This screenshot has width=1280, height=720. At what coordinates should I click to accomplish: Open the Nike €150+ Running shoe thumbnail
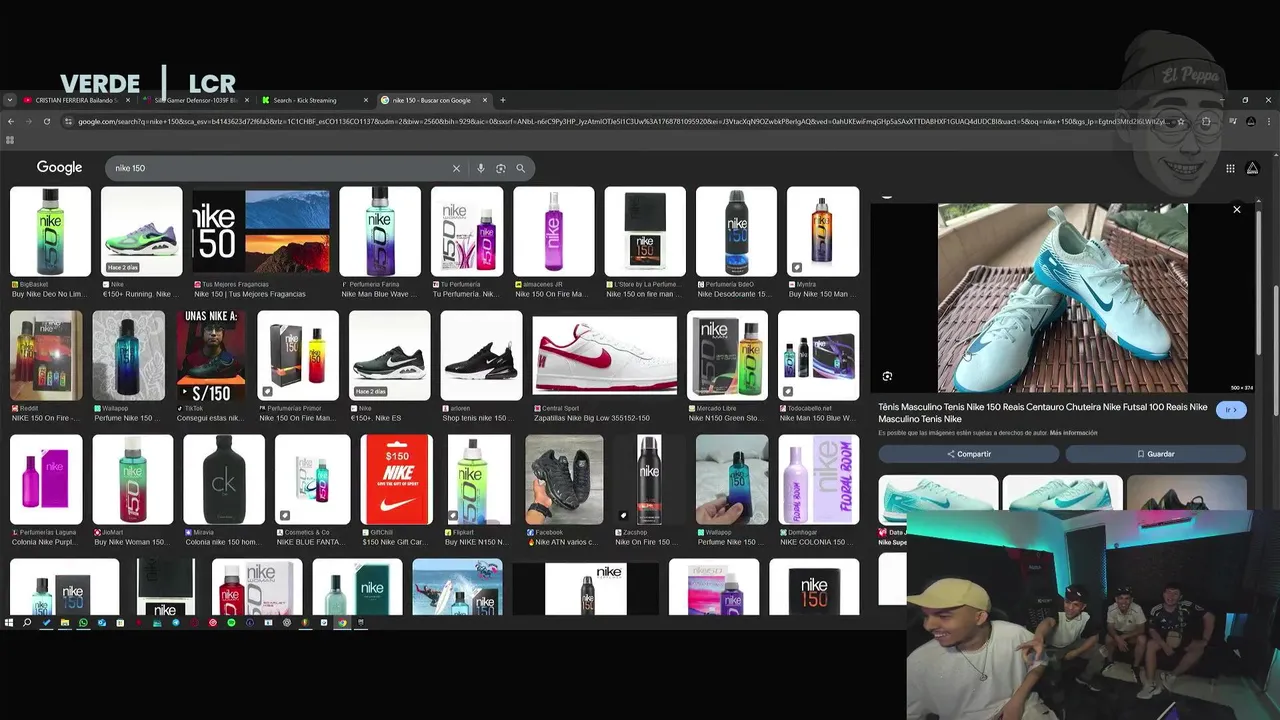(x=142, y=232)
